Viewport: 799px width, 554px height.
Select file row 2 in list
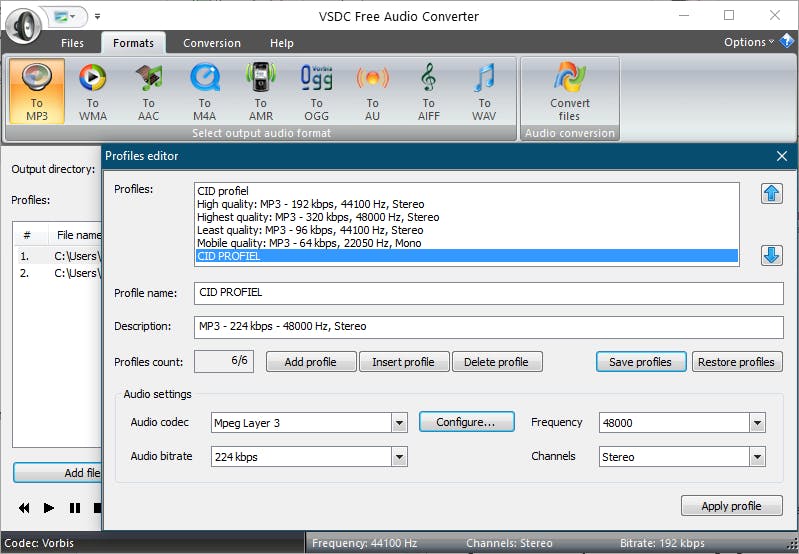coord(58,273)
